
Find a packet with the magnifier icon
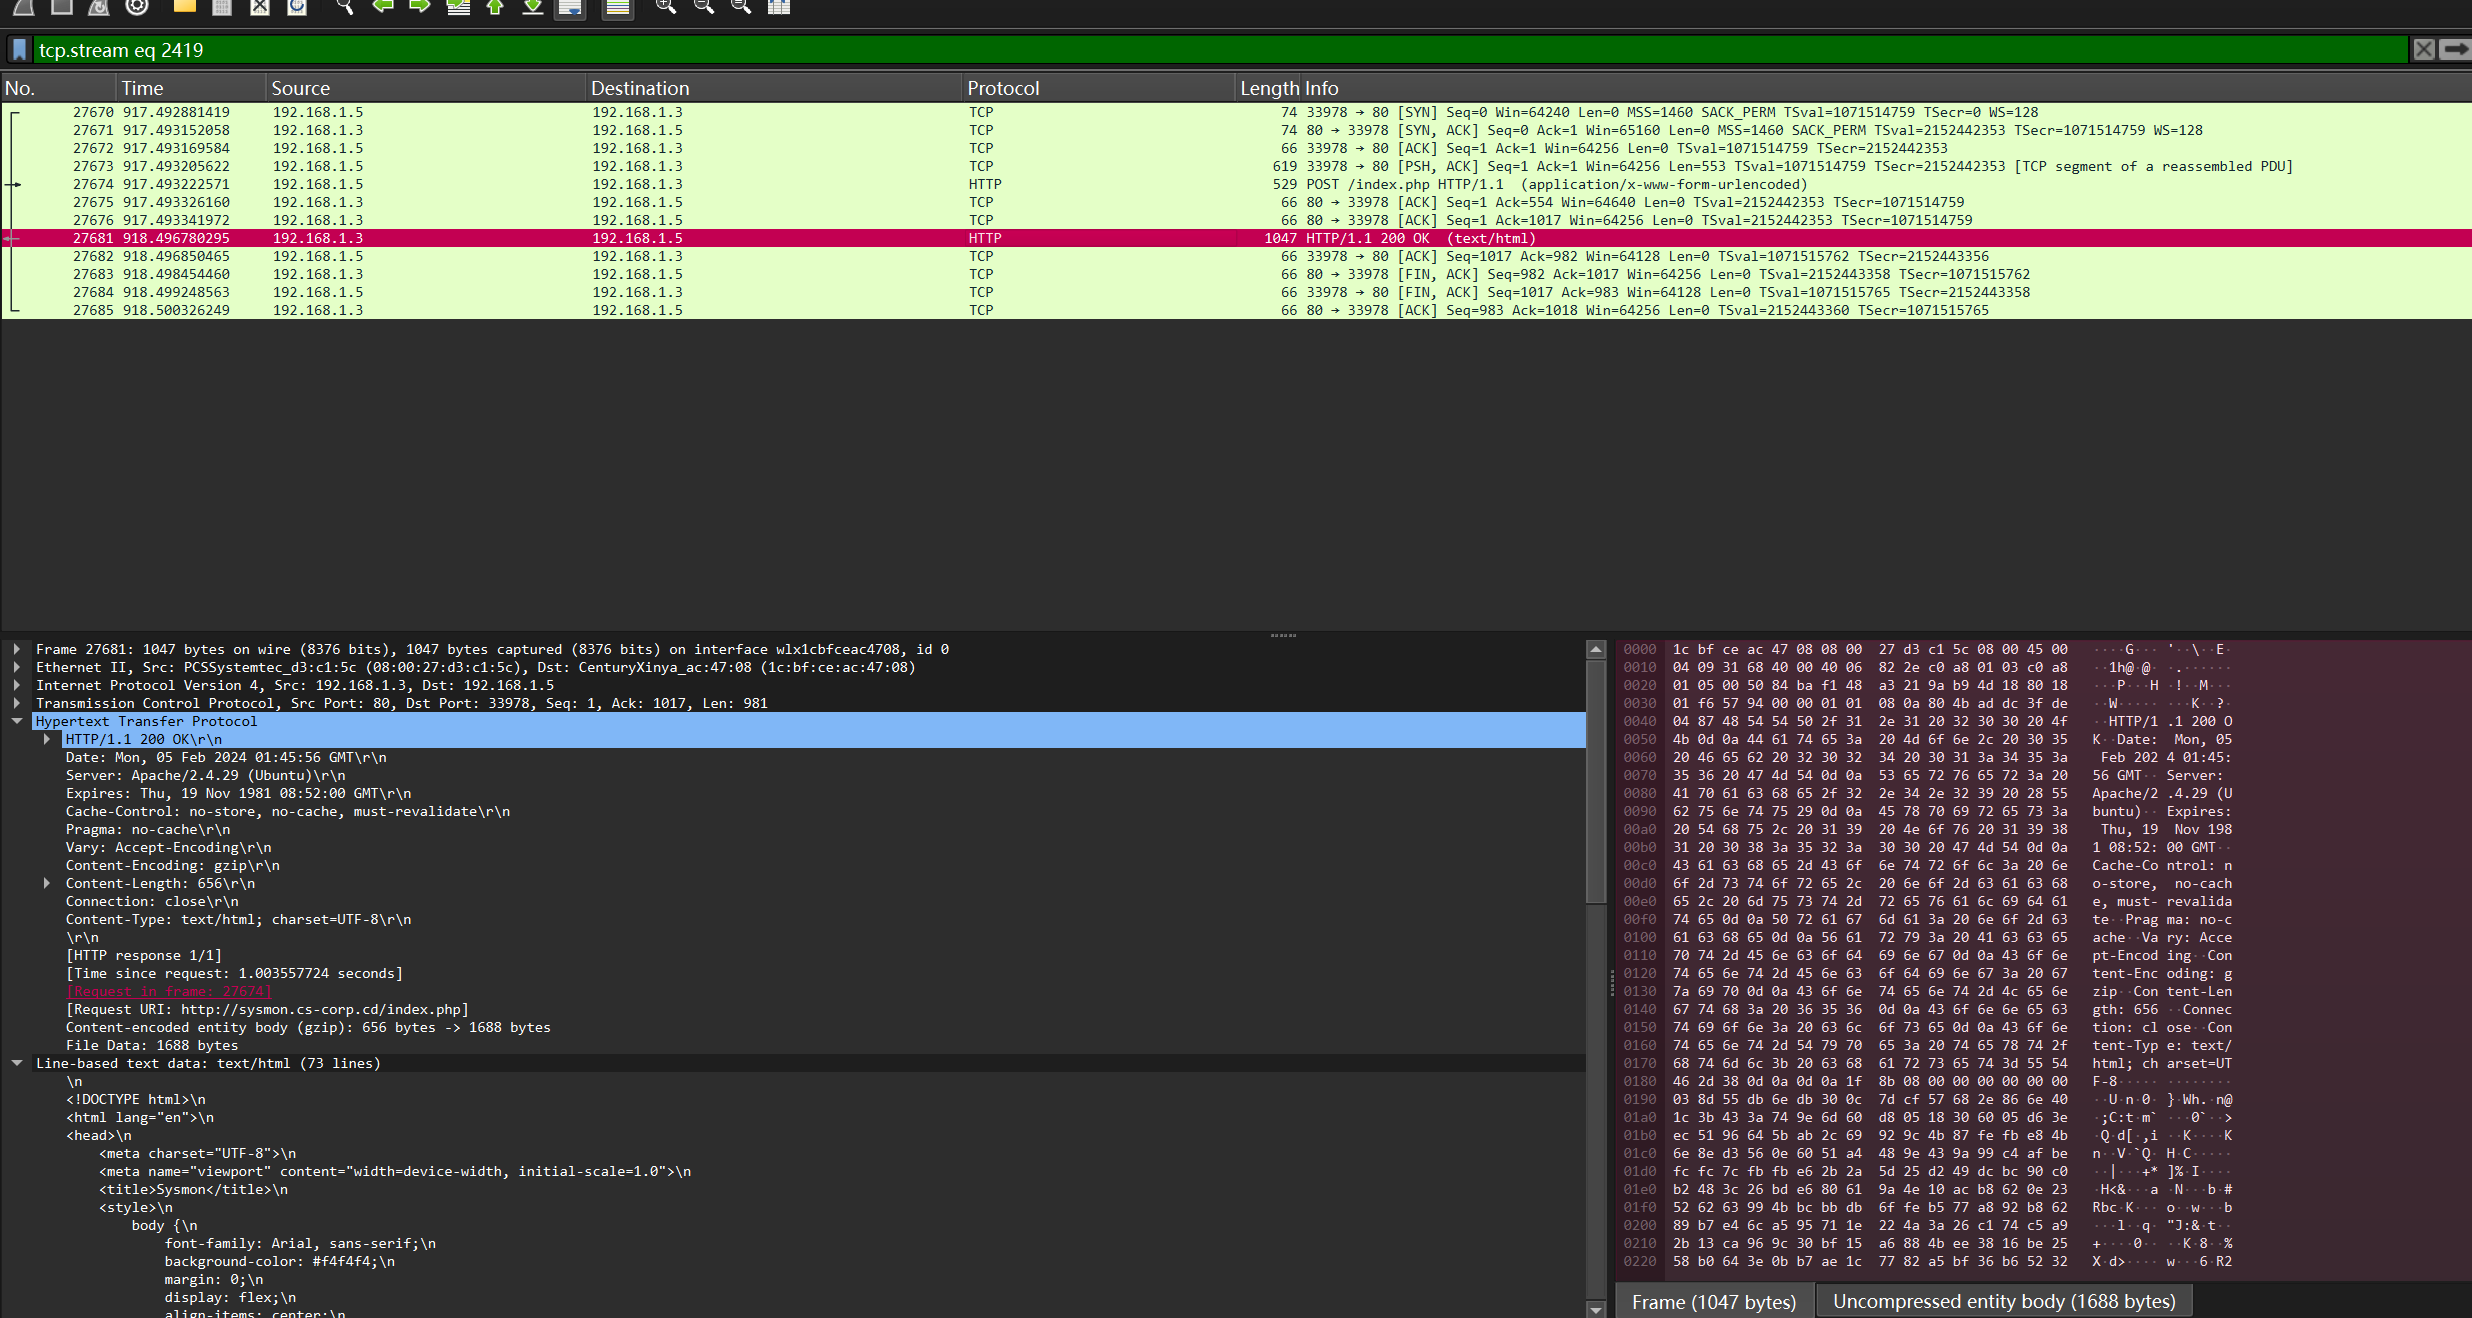(x=344, y=7)
